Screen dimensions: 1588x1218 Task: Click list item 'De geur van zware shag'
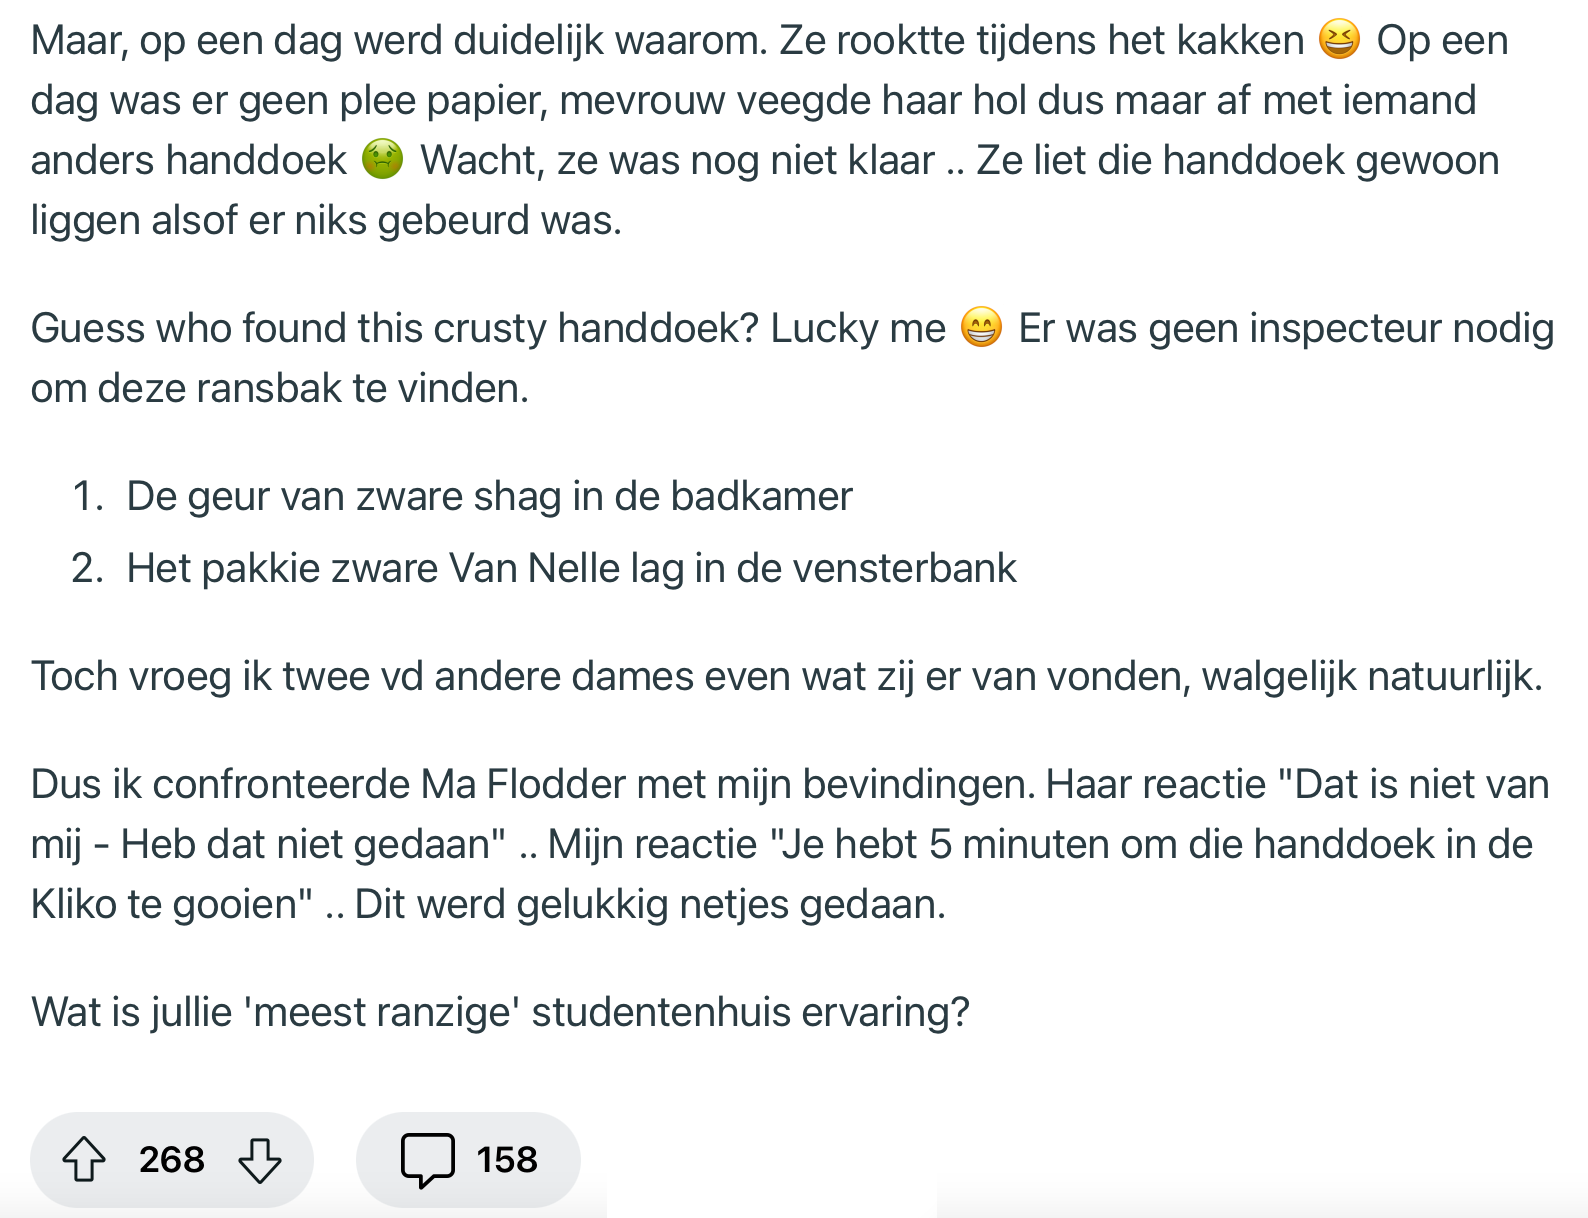coord(489,496)
